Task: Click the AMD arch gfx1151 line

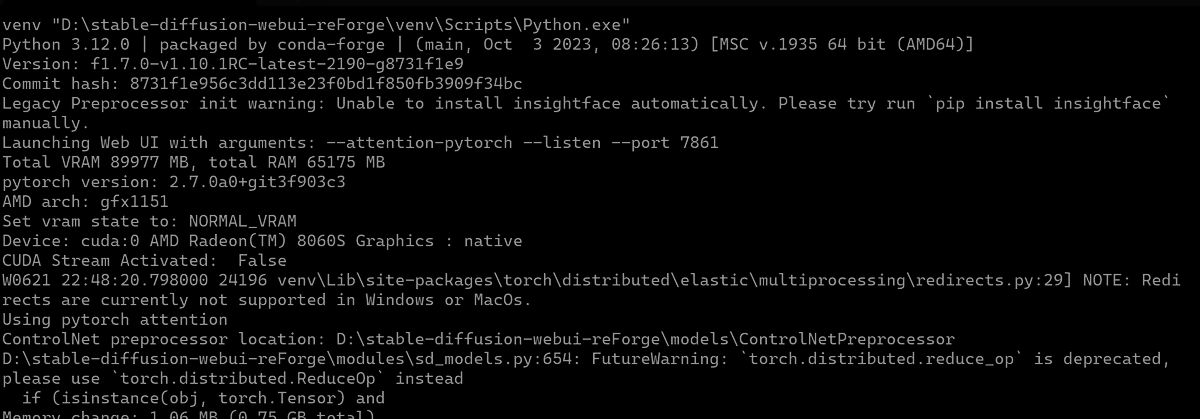Action: (x=84, y=200)
